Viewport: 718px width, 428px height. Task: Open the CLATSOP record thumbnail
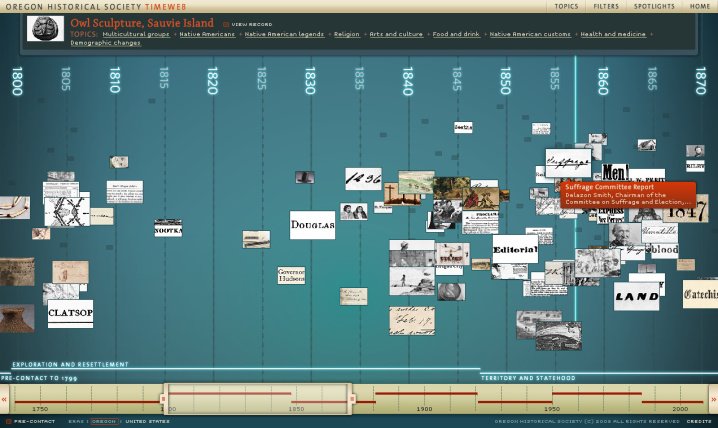click(70, 314)
